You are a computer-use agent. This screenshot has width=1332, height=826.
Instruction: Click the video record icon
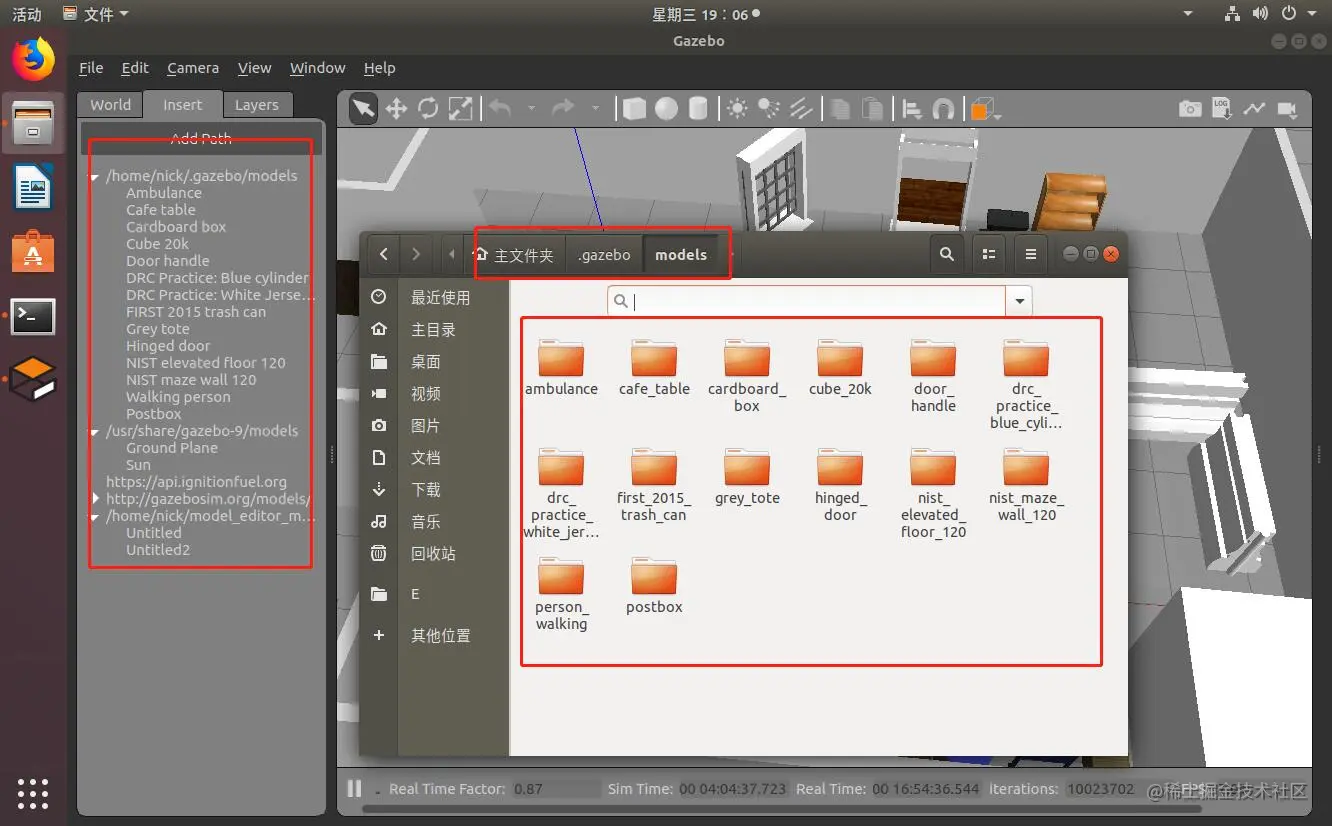(x=1286, y=109)
